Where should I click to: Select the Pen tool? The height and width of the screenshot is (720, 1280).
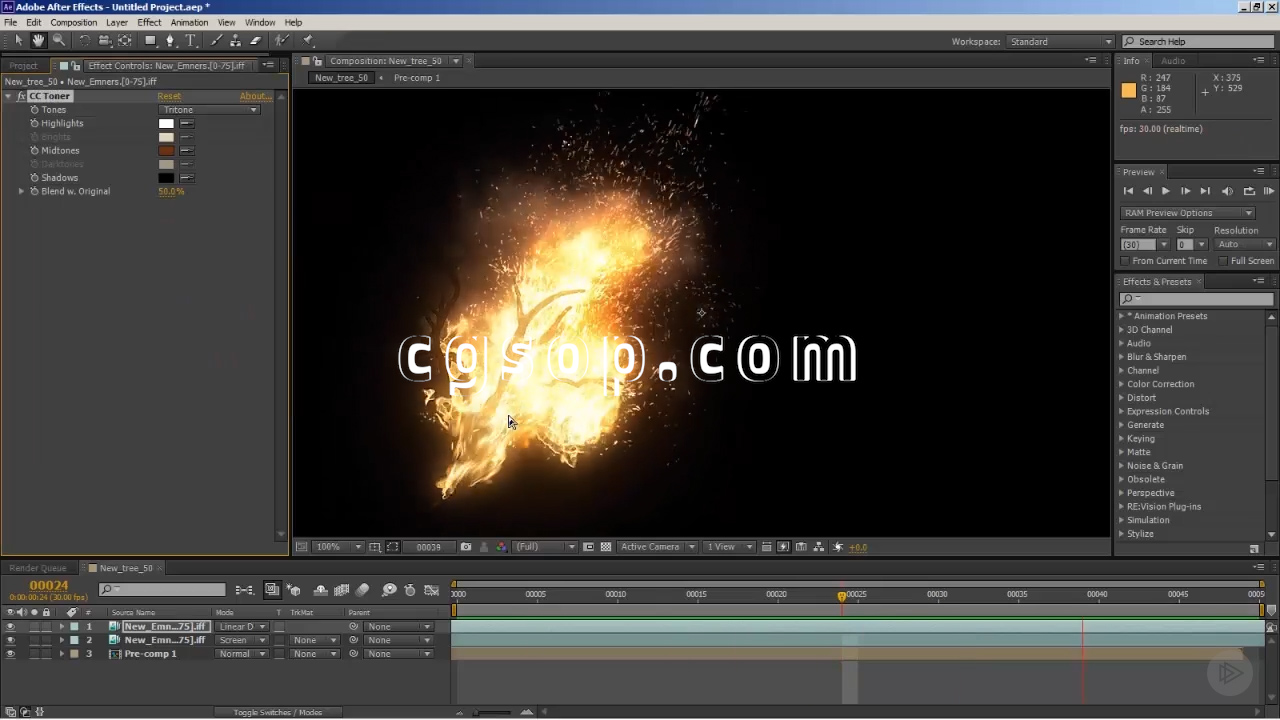click(170, 41)
